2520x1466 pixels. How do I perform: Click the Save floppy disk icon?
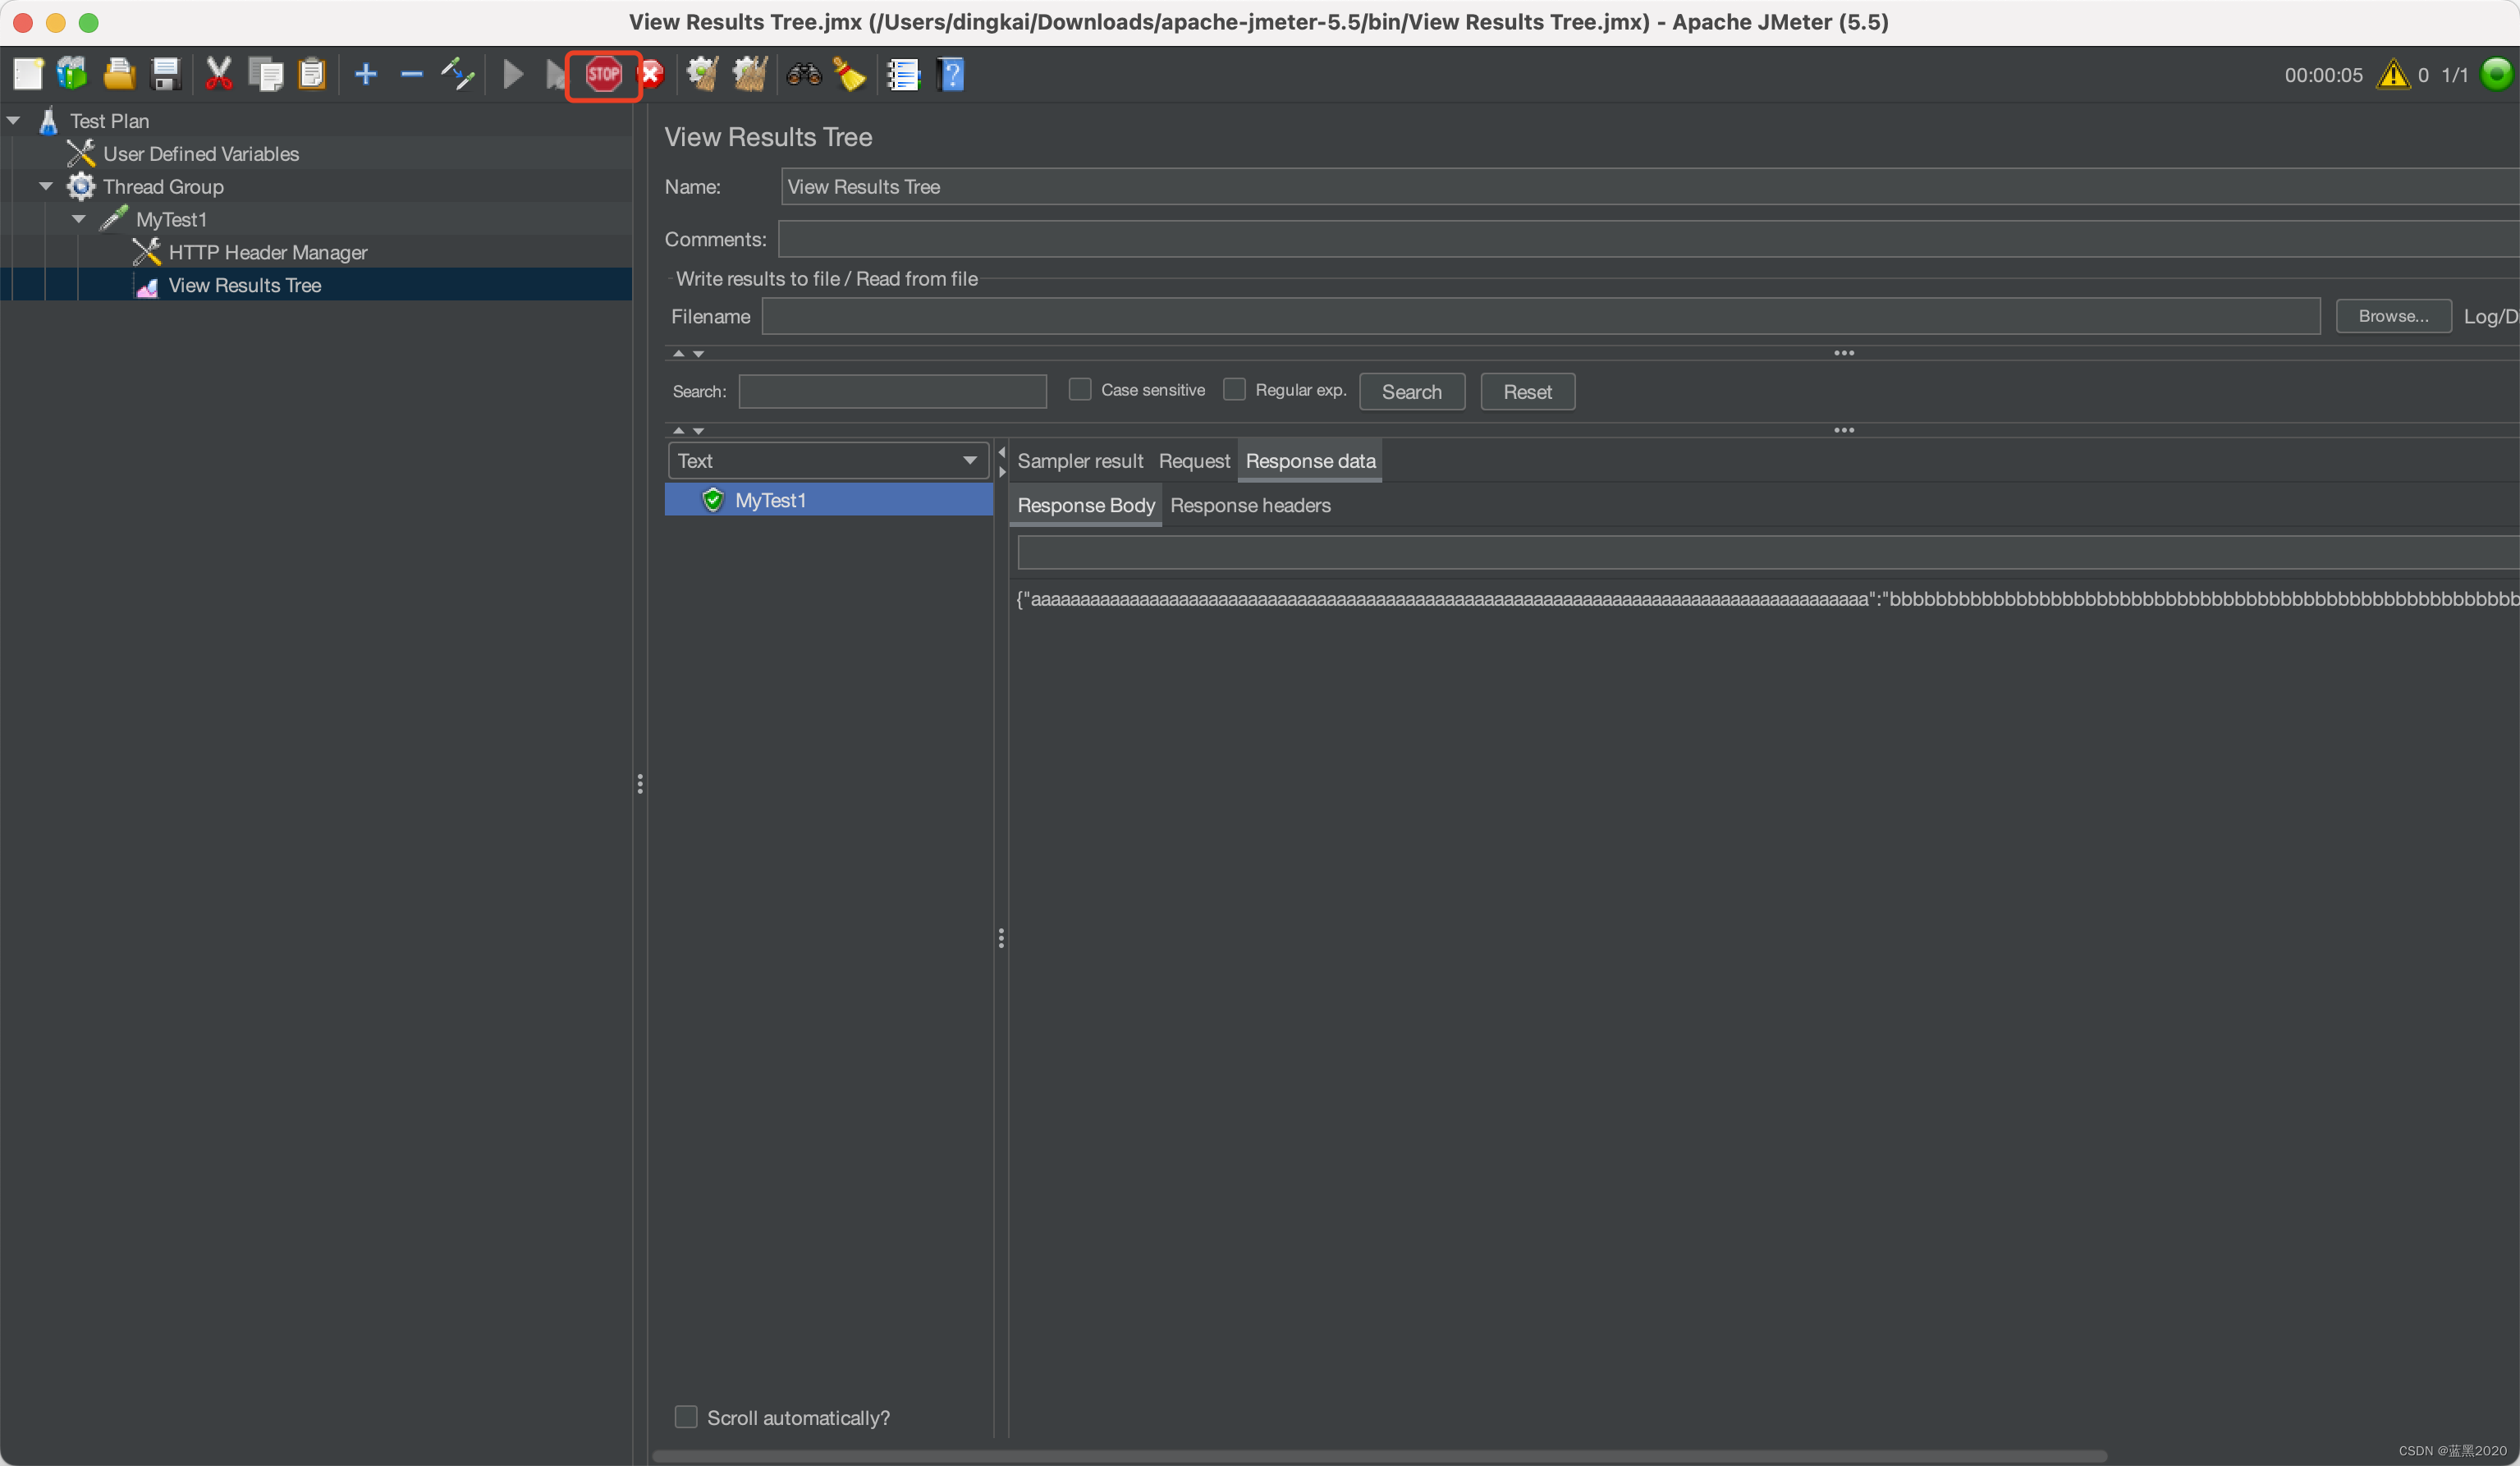tap(165, 74)
